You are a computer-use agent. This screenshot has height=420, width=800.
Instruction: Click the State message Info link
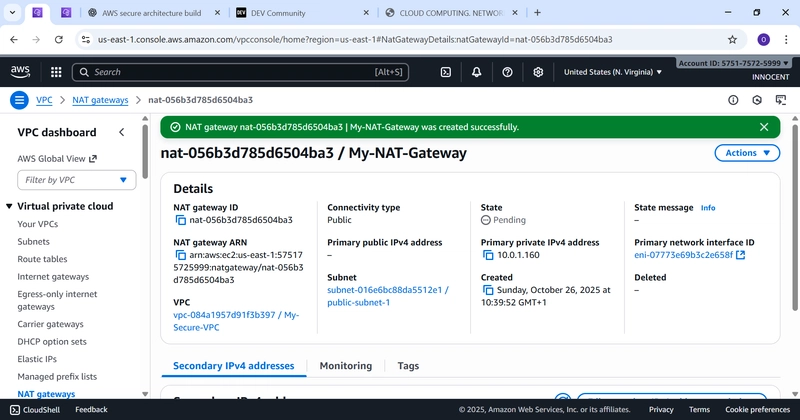(x=708, y=208)
